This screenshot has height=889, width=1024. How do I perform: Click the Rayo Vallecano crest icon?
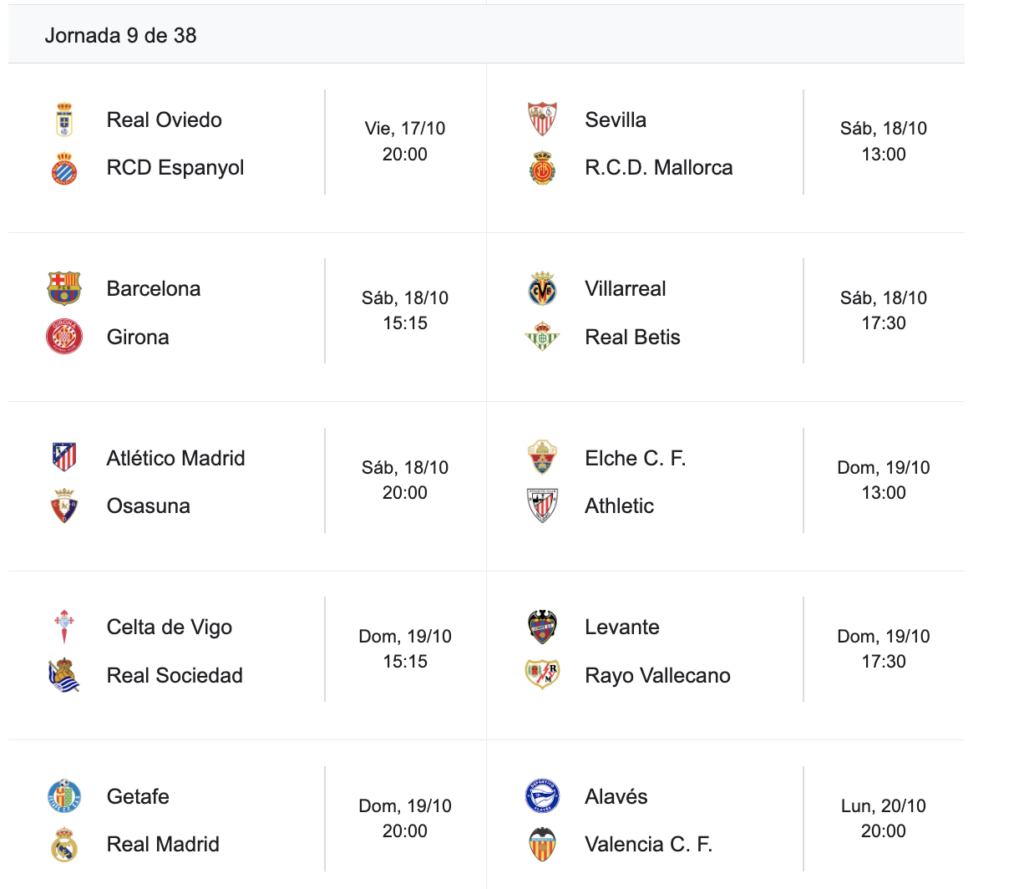tap(542, 675)
